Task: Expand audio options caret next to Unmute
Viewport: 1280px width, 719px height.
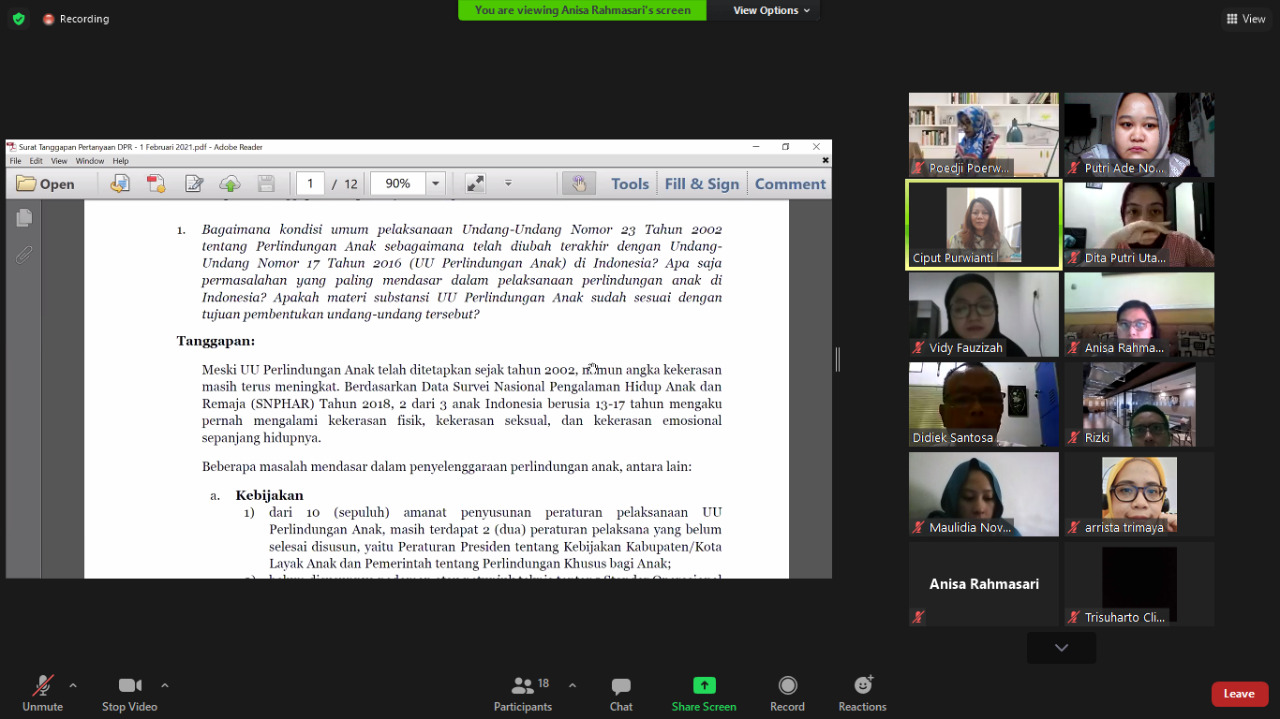Action: [73, 685]
